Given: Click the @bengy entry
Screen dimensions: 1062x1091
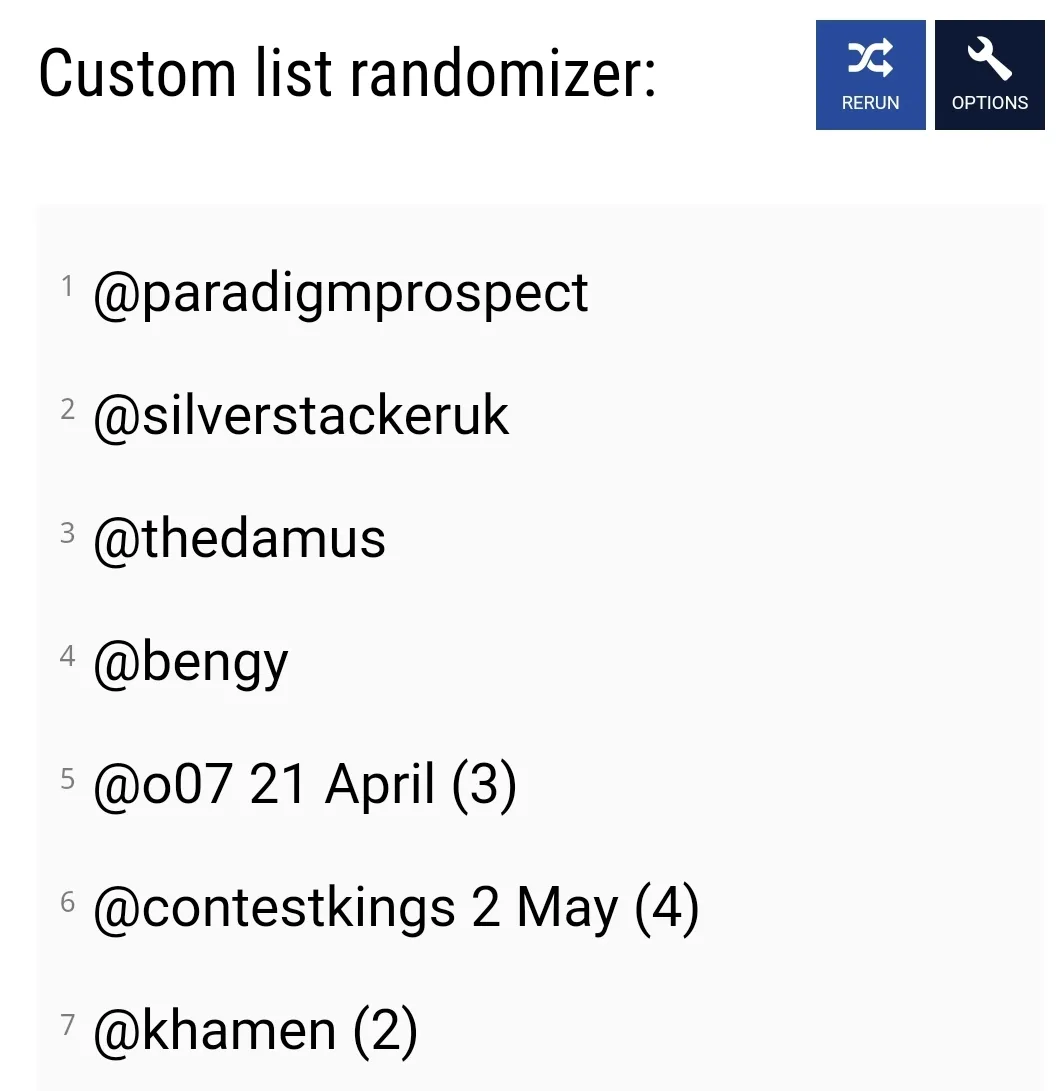Looking at the screenshot, I should pos(190,661).
